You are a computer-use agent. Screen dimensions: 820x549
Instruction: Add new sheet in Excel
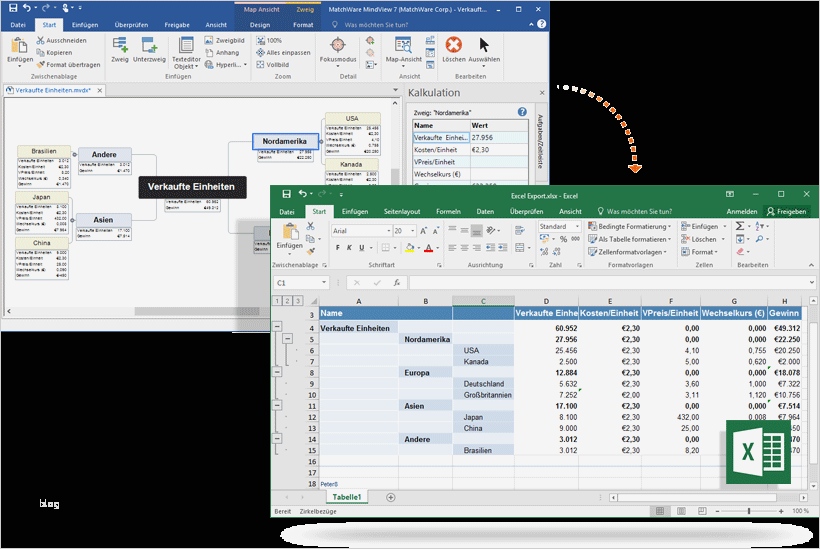click(x=391, y=497)
